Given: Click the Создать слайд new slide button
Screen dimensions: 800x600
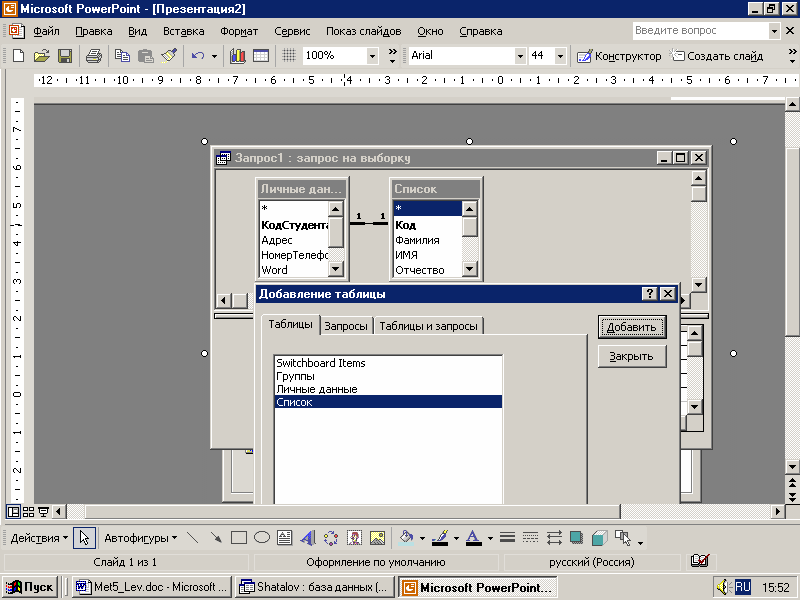Looking at the screenshot, I should coord(717,56).
